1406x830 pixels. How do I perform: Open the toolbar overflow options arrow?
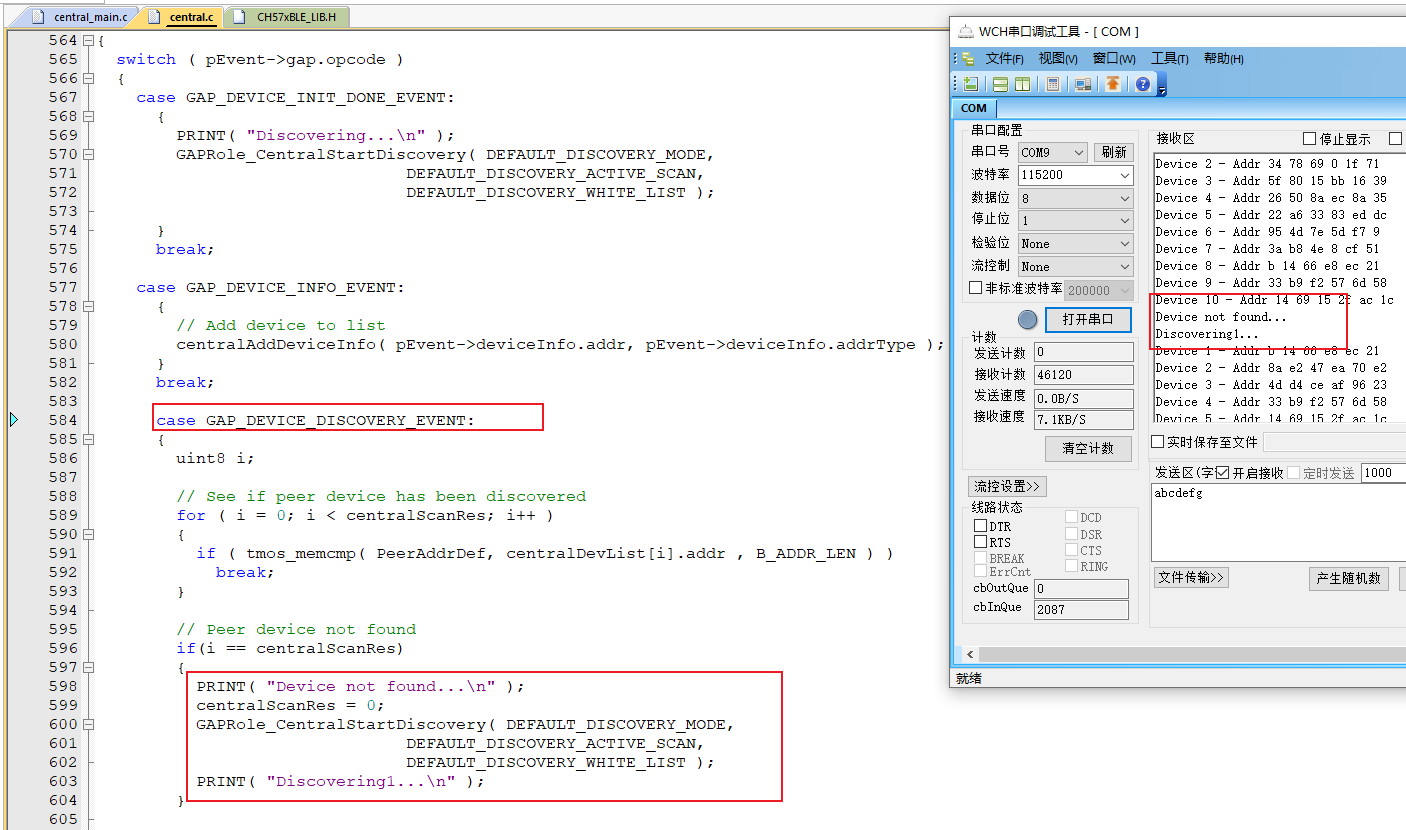[x=1162, y=90]
